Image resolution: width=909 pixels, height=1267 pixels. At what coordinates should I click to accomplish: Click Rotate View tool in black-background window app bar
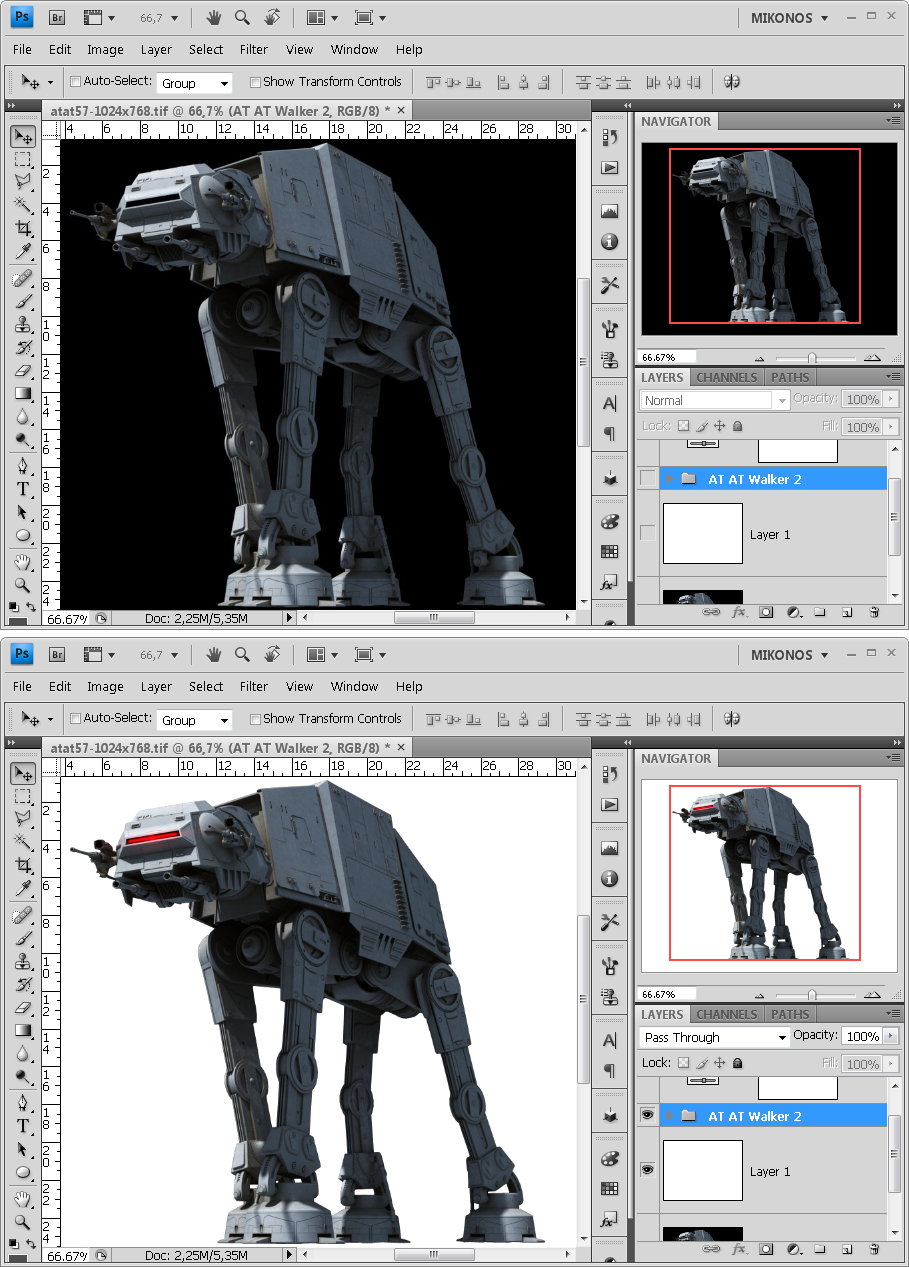coord(271,17)
